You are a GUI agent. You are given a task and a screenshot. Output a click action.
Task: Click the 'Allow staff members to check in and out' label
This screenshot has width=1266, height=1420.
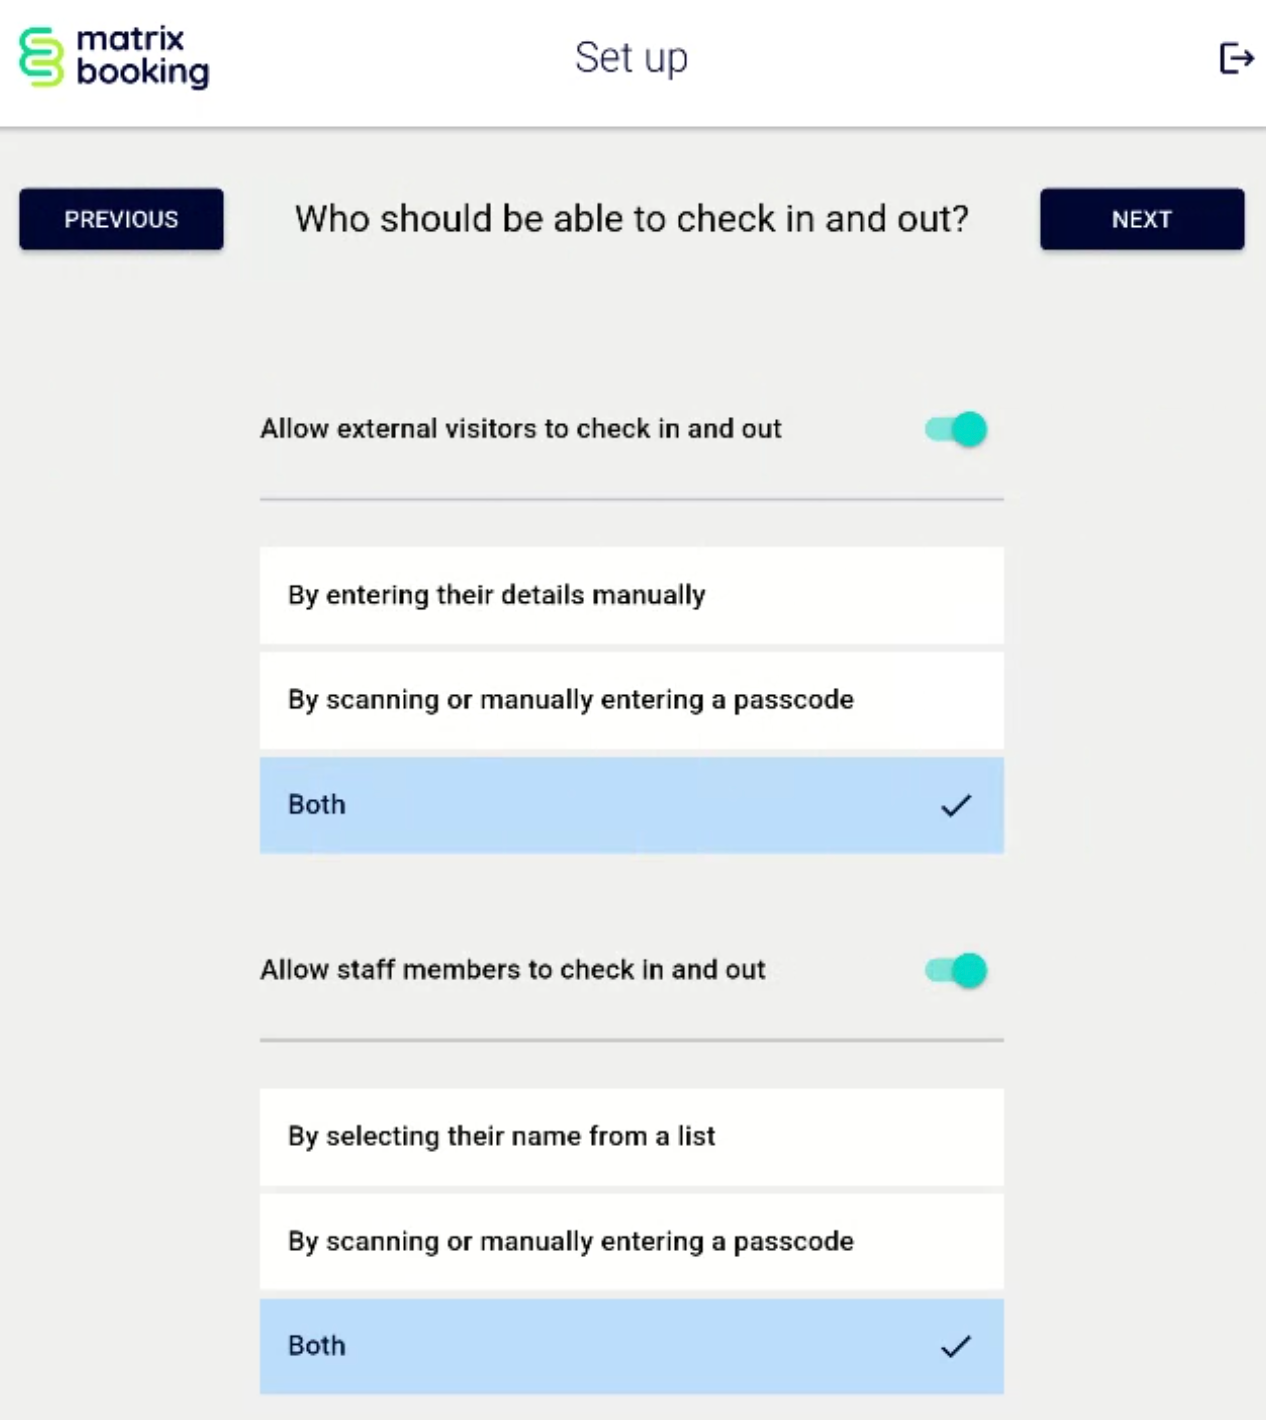pos(512,969)
